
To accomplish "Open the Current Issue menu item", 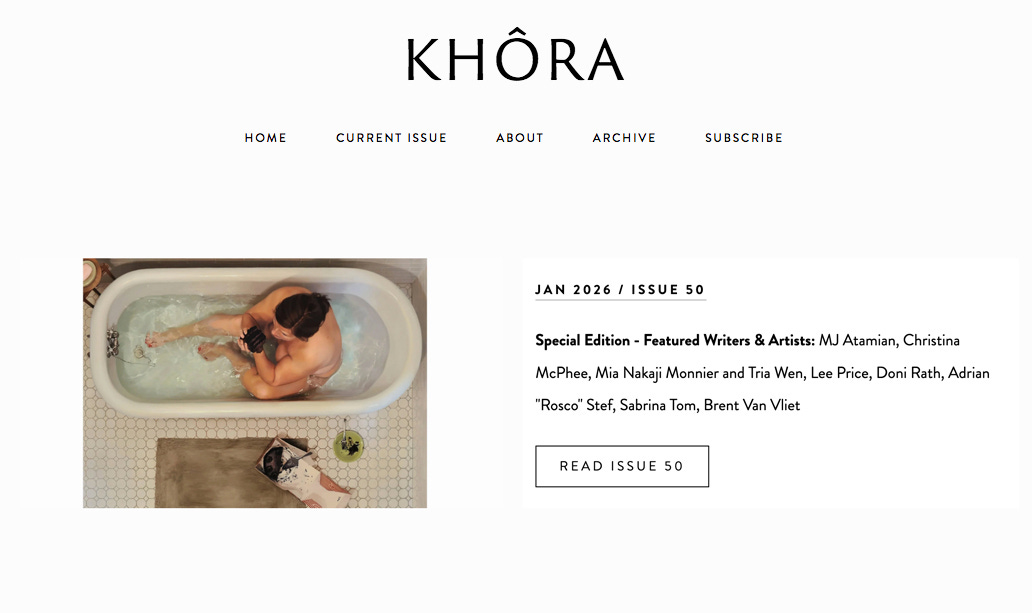I will pyautogui.click(x=392, y=138).
